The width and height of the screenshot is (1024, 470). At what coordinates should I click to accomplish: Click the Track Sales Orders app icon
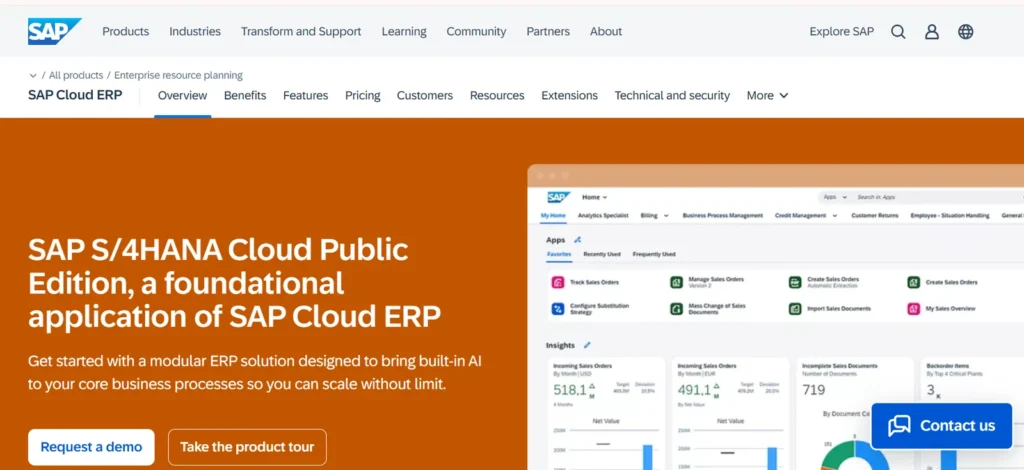pos(558,283)
